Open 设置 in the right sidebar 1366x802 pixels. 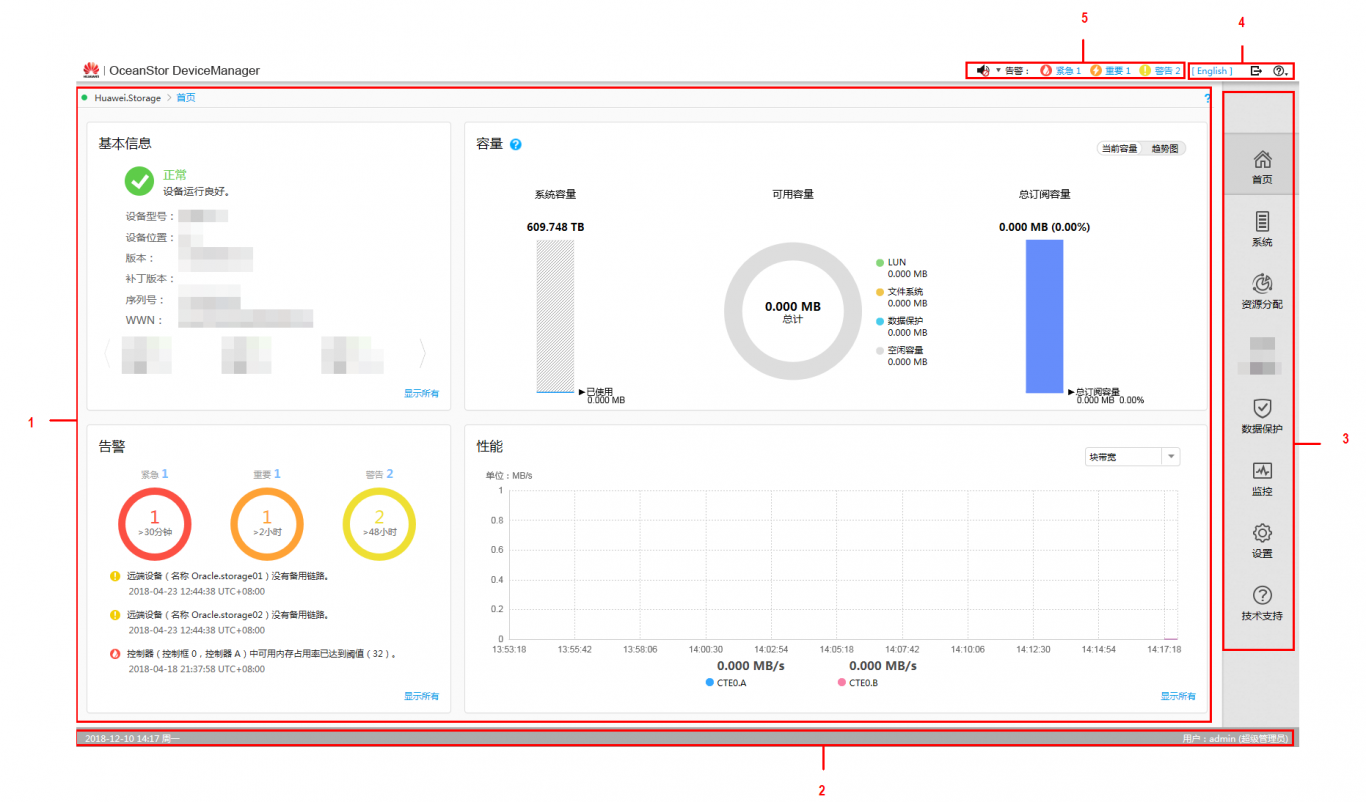tap(1262, 540)
